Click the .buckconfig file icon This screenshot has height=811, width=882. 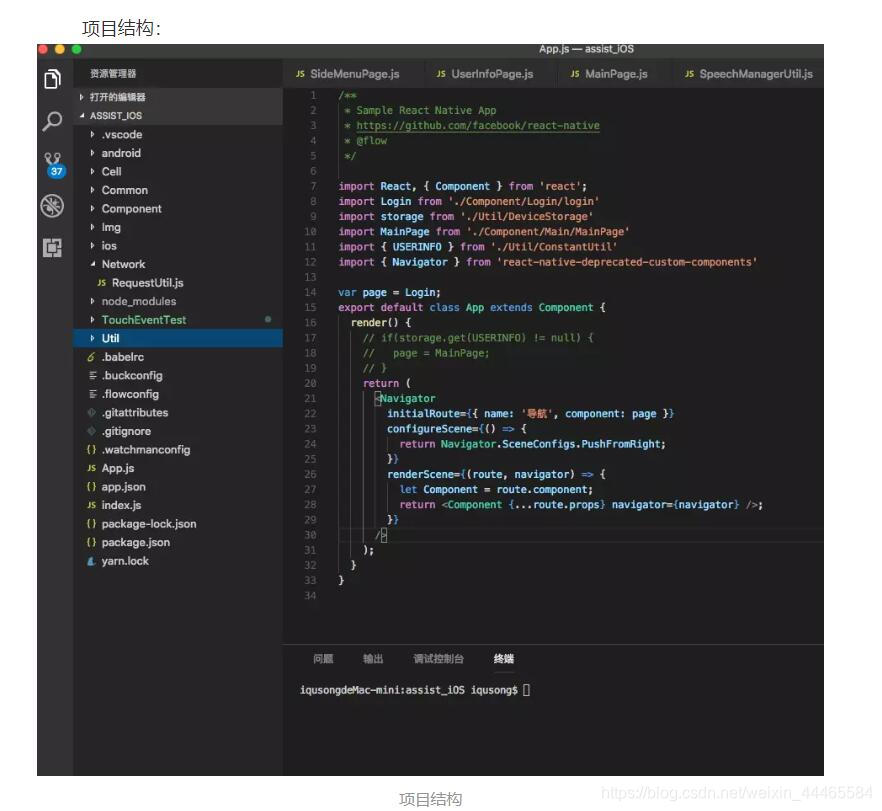coord(92,375)
